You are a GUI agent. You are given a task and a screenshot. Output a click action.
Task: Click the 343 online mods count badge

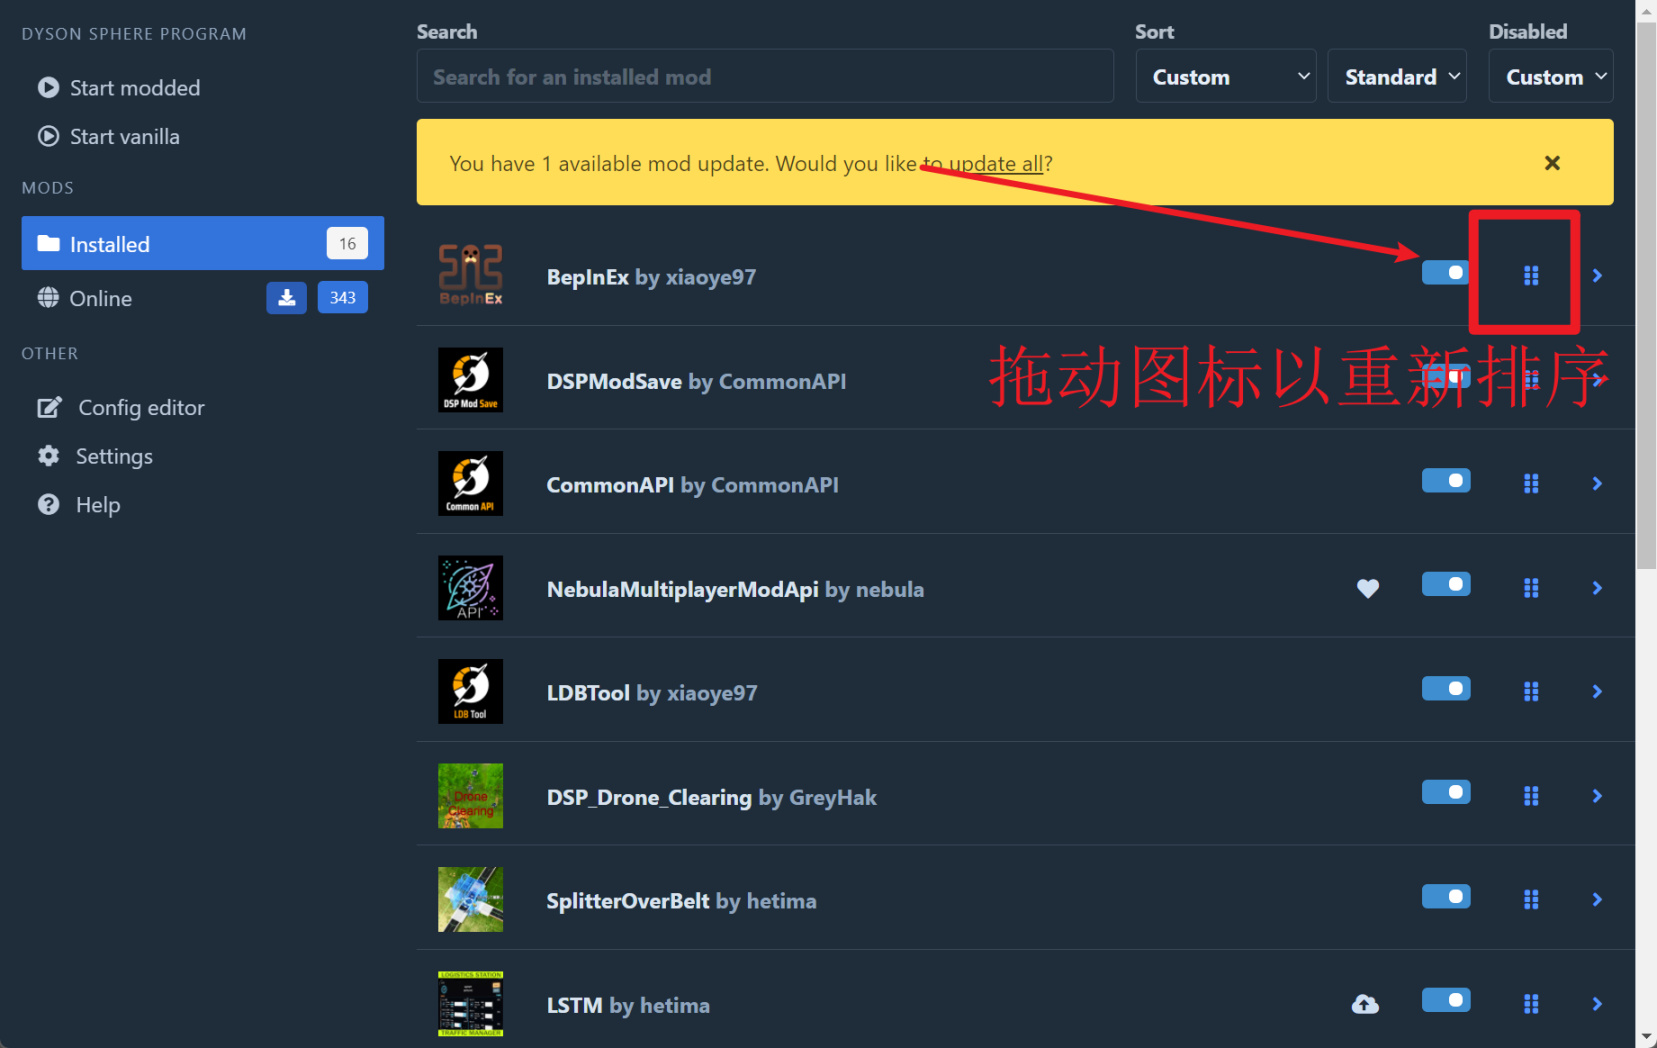pyautogui.click(x=343, y=298)
